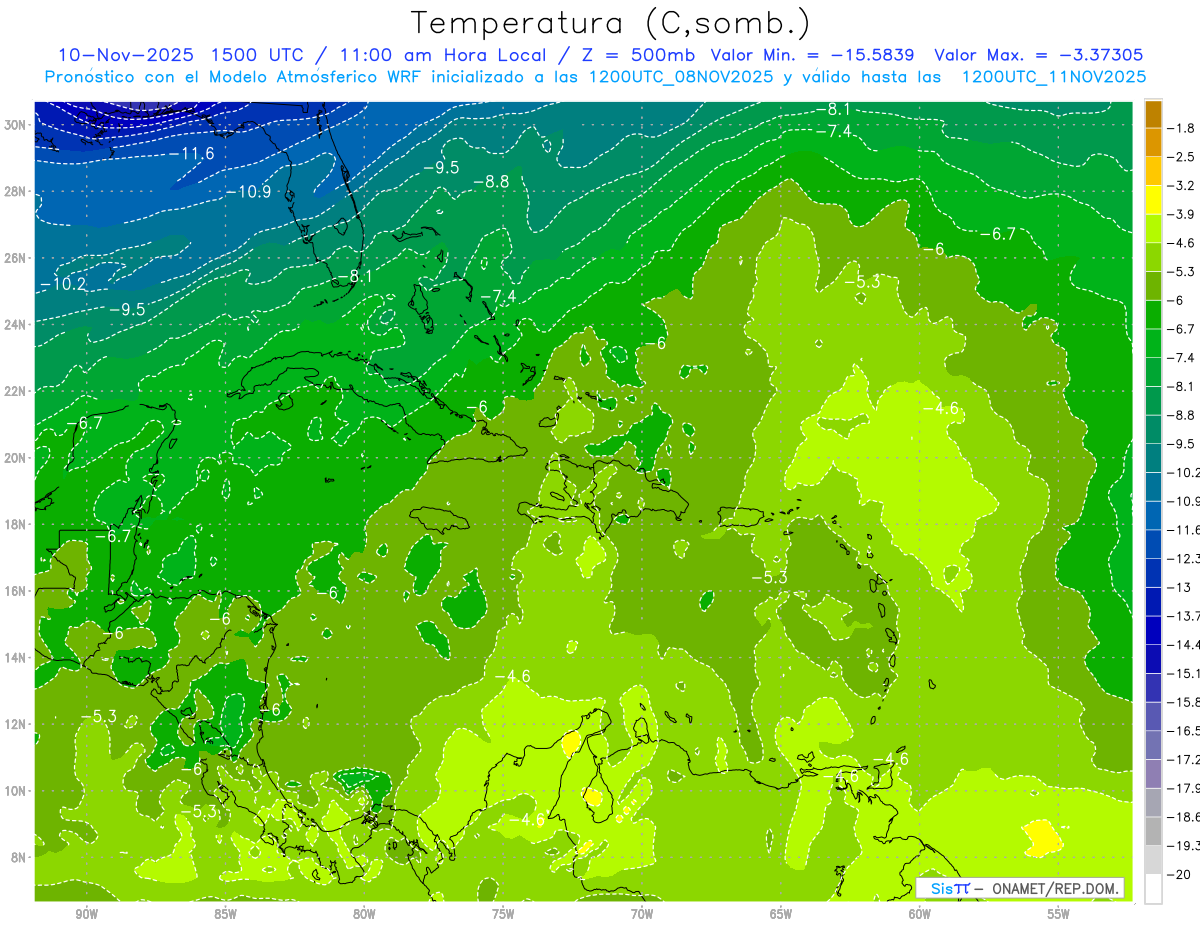Click the '65W' longitude axis label
This screenshot has height=927, width=1200.
781,914
